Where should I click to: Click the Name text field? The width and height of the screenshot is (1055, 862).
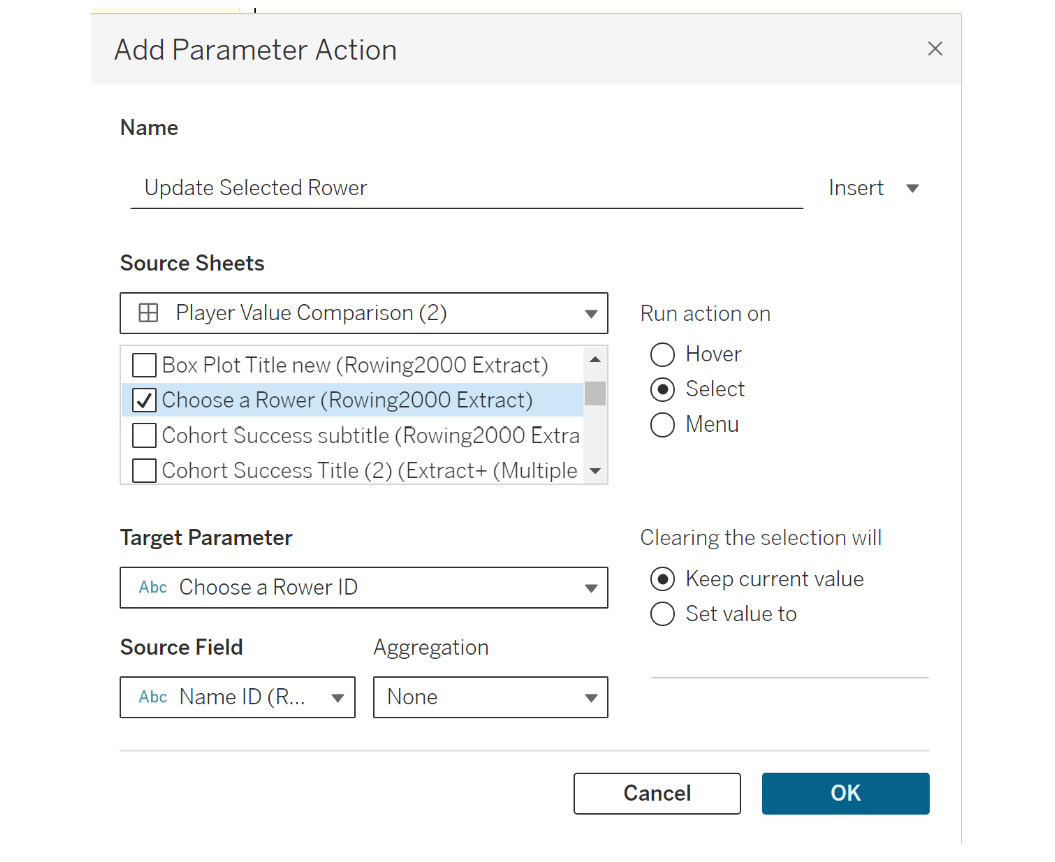(466, 188)
